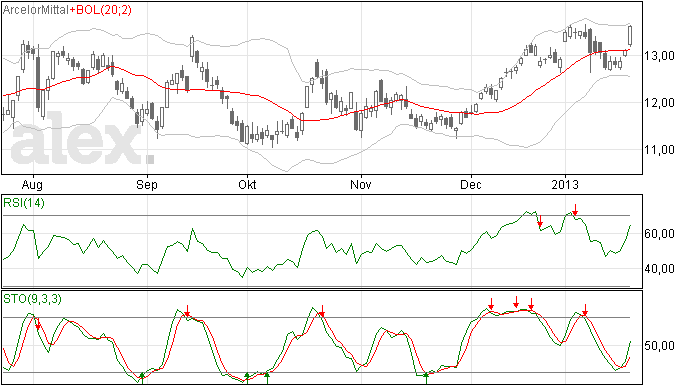The width and height of the screenshot is (690, 387).
Task: Click the stochastic green arrow in late November
Action: pos(426,377)
